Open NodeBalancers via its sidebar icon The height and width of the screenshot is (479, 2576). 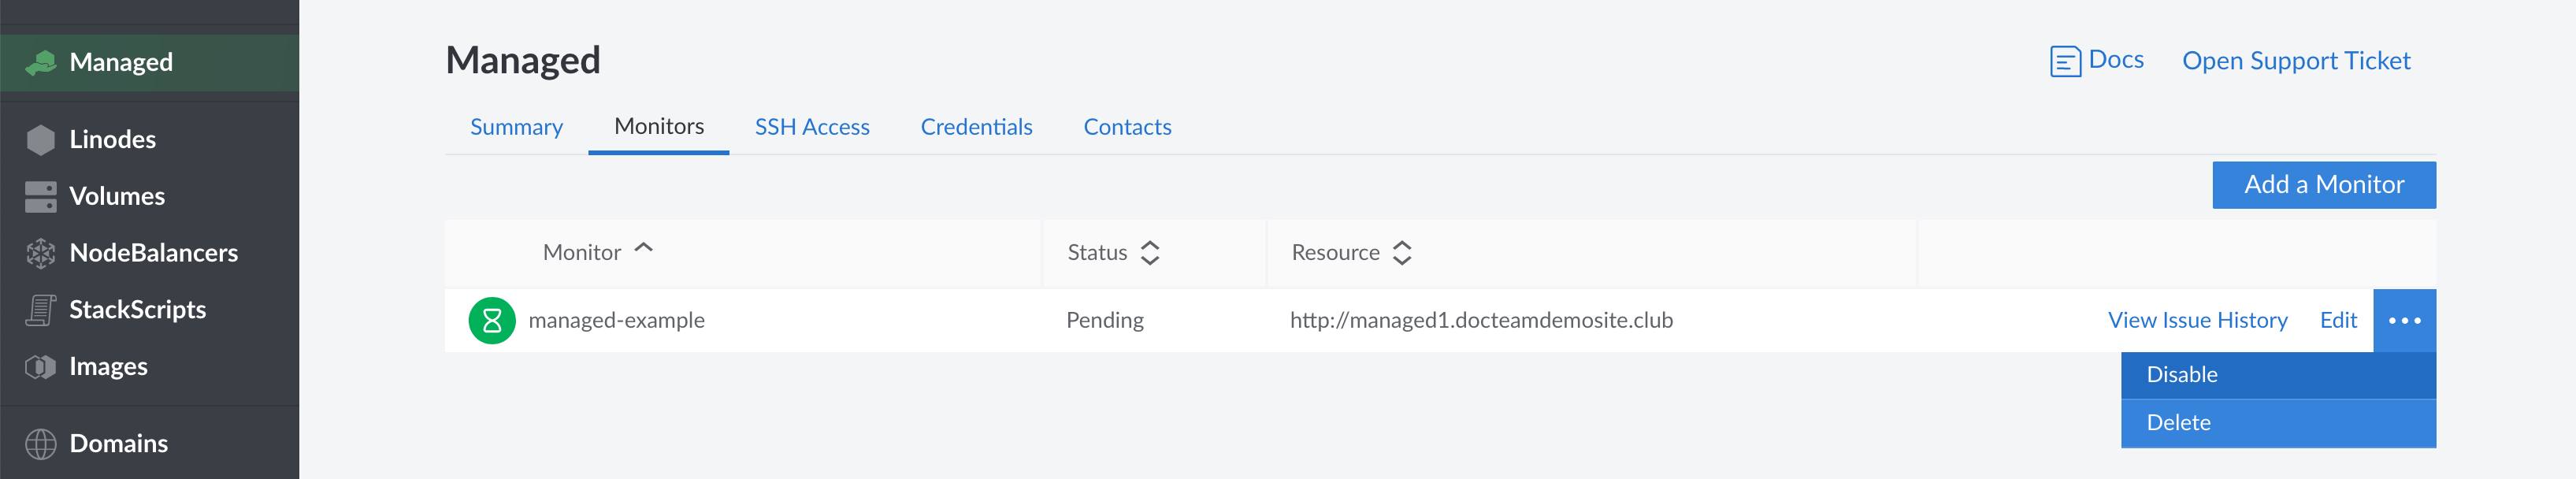(x=40, y=253)
